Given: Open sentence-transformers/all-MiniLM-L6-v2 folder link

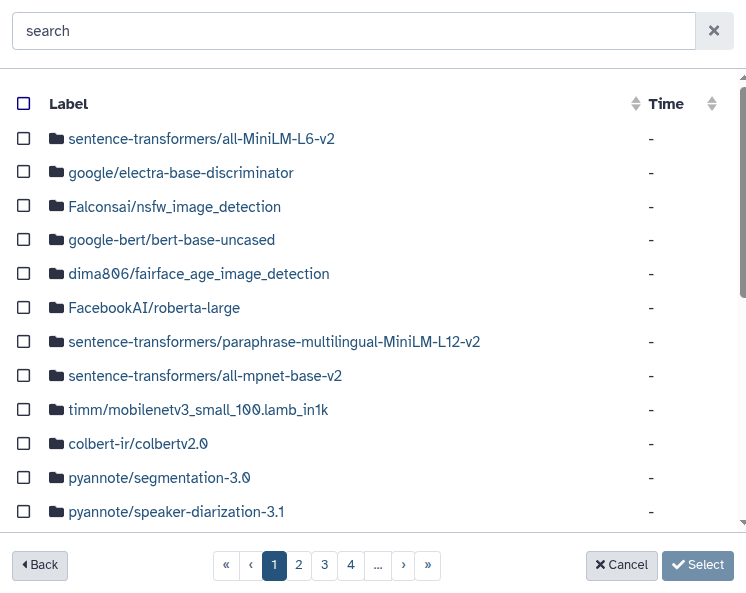Looking at the screenshot, I should coord(201,138).
